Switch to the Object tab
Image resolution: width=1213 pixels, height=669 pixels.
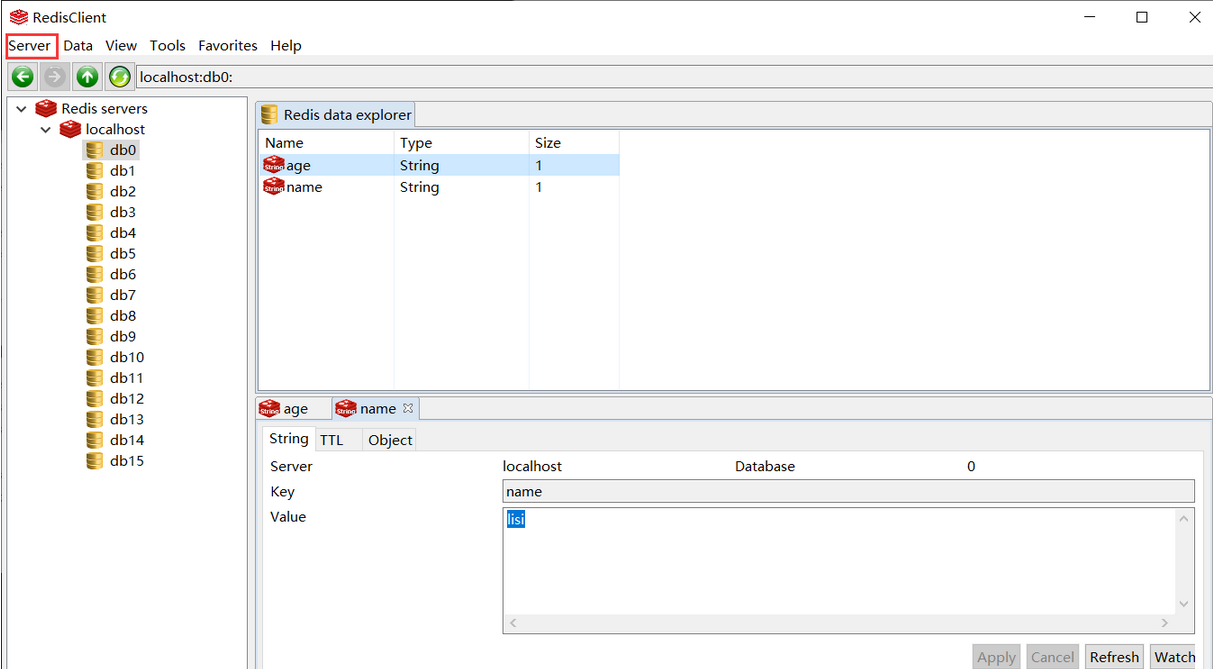(x=390, y=440)
